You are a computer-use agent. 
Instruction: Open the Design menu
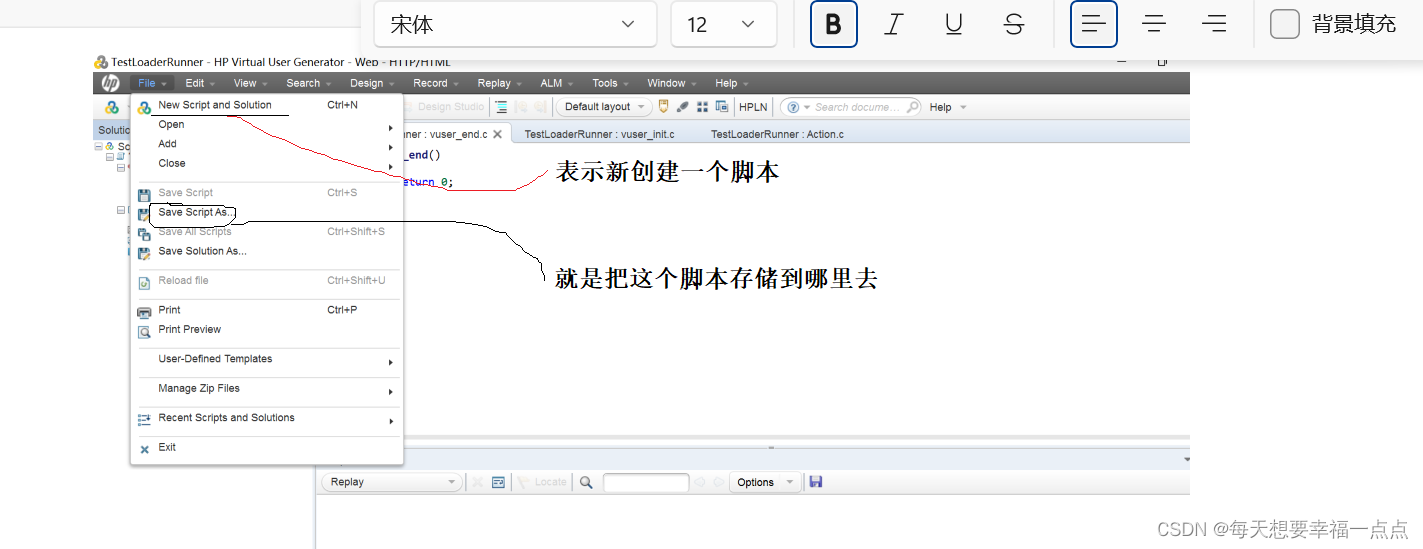click(x=372, y=84)
